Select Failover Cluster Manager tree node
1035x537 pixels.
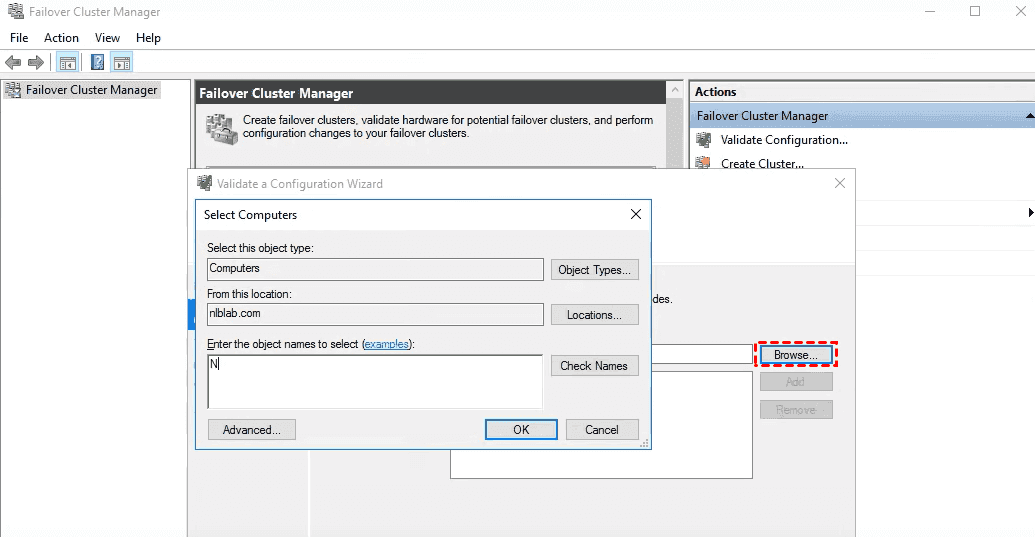click(x=91, y=90)
